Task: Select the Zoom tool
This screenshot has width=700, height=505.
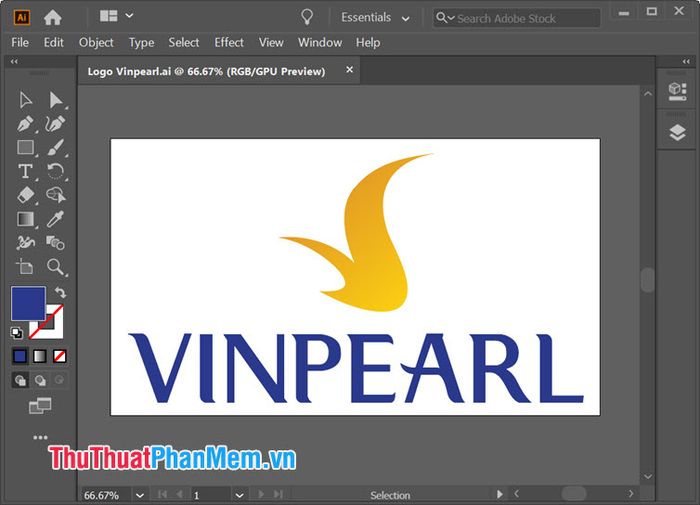Action: click(55, 267)
